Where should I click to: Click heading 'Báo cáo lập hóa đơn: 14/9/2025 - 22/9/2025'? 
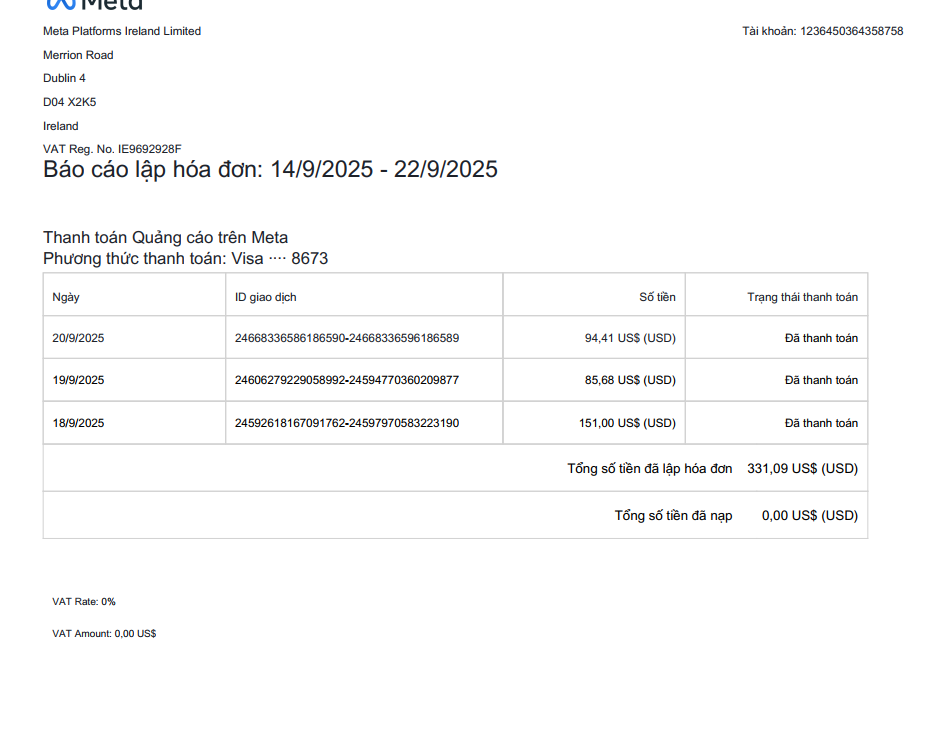point(270,169)
